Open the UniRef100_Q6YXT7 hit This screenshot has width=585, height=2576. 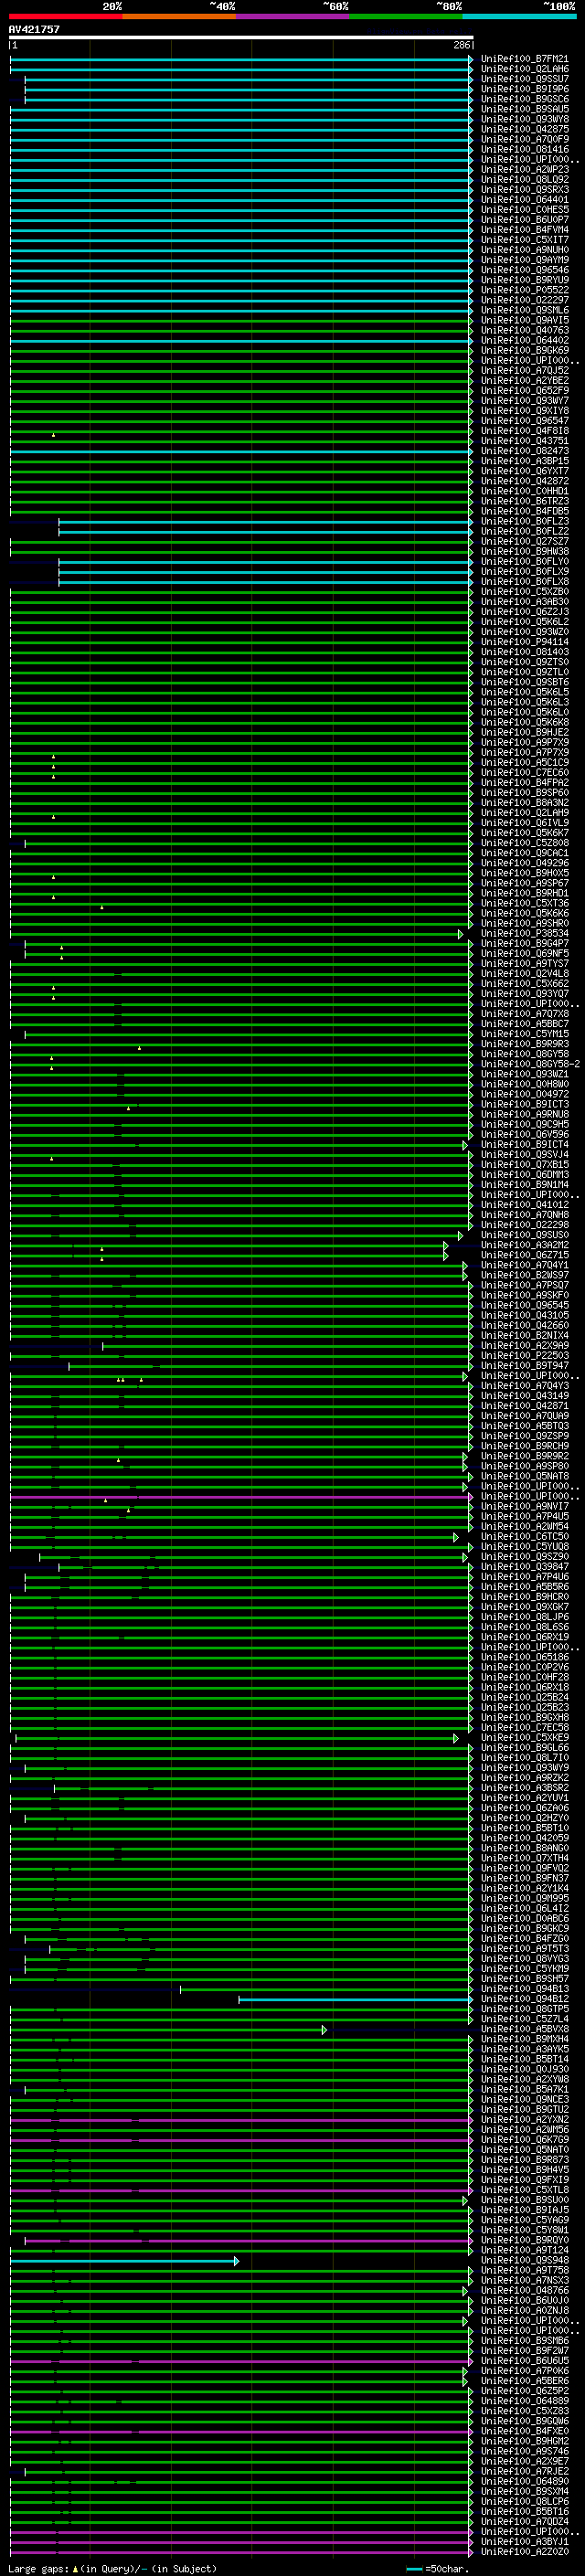tap(524, 471)
